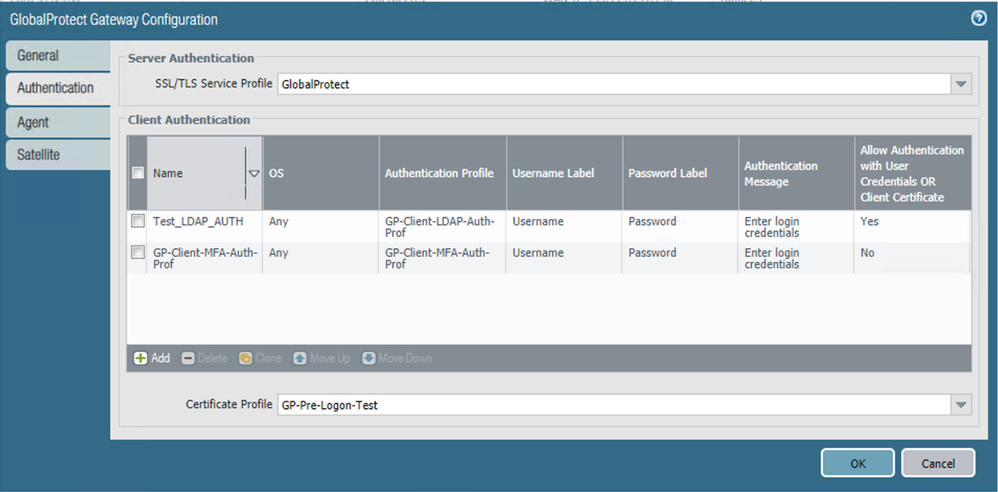This screenshot has height=492, width=998.
Task: Toggle the select-all checkbox in table header
Action: click(x=138, y=173)
